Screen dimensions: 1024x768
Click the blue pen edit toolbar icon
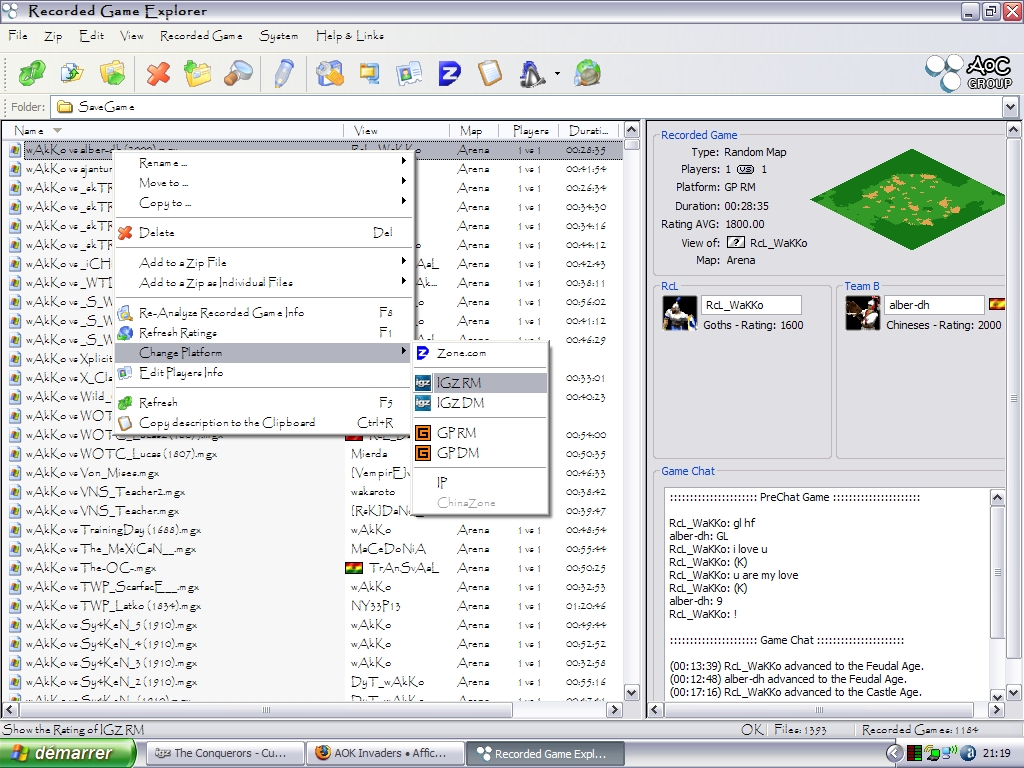click(284, 73)
